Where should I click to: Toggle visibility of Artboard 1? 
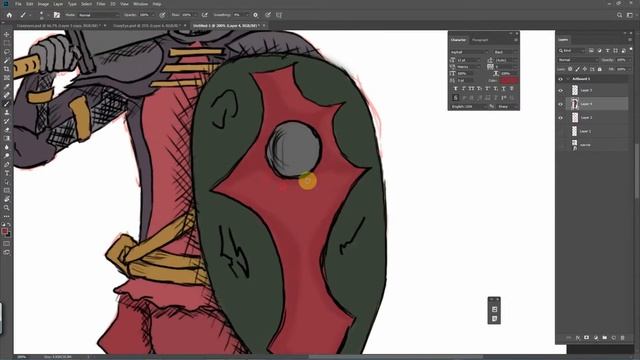pos(560,79)
